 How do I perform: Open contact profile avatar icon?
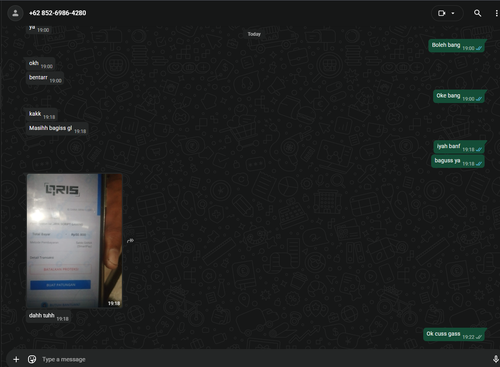15,13
